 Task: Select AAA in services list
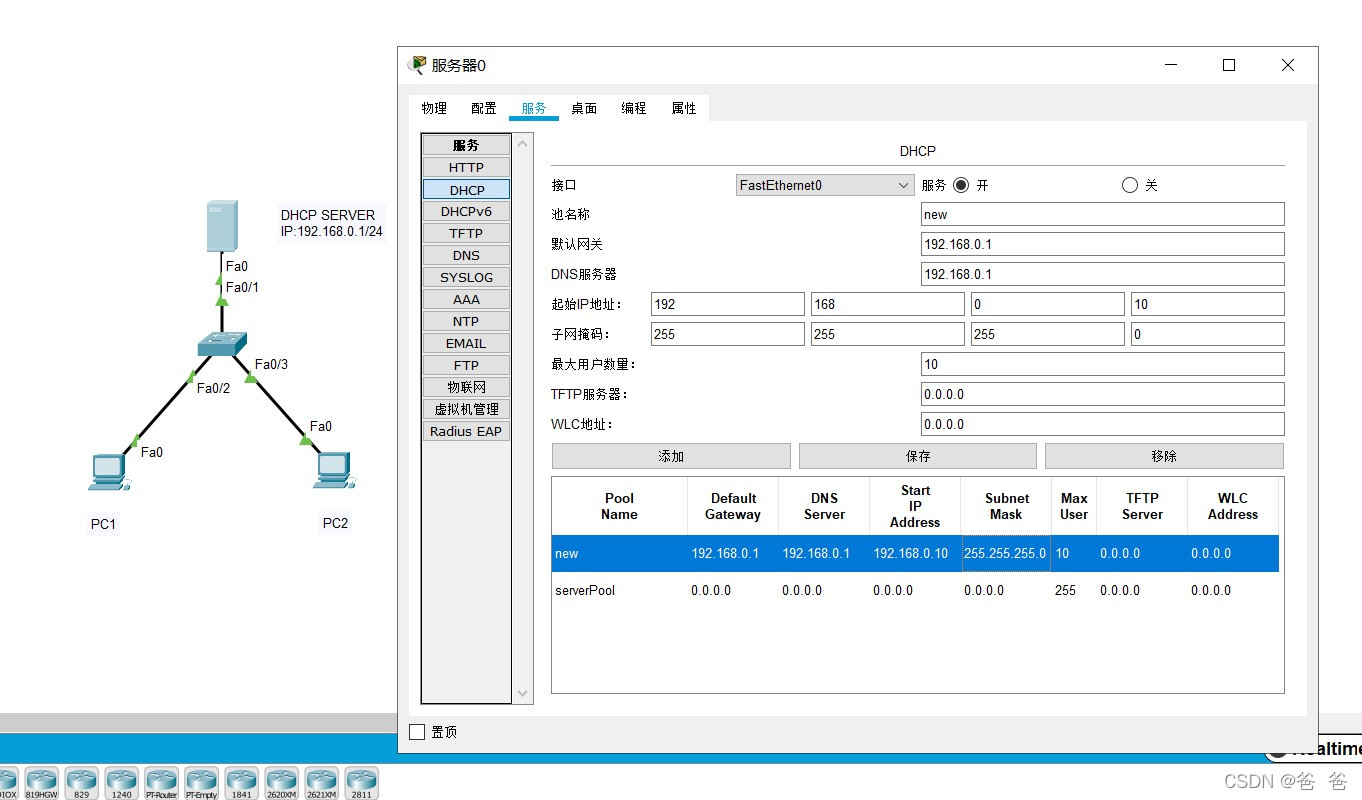[x=466, y=299]
